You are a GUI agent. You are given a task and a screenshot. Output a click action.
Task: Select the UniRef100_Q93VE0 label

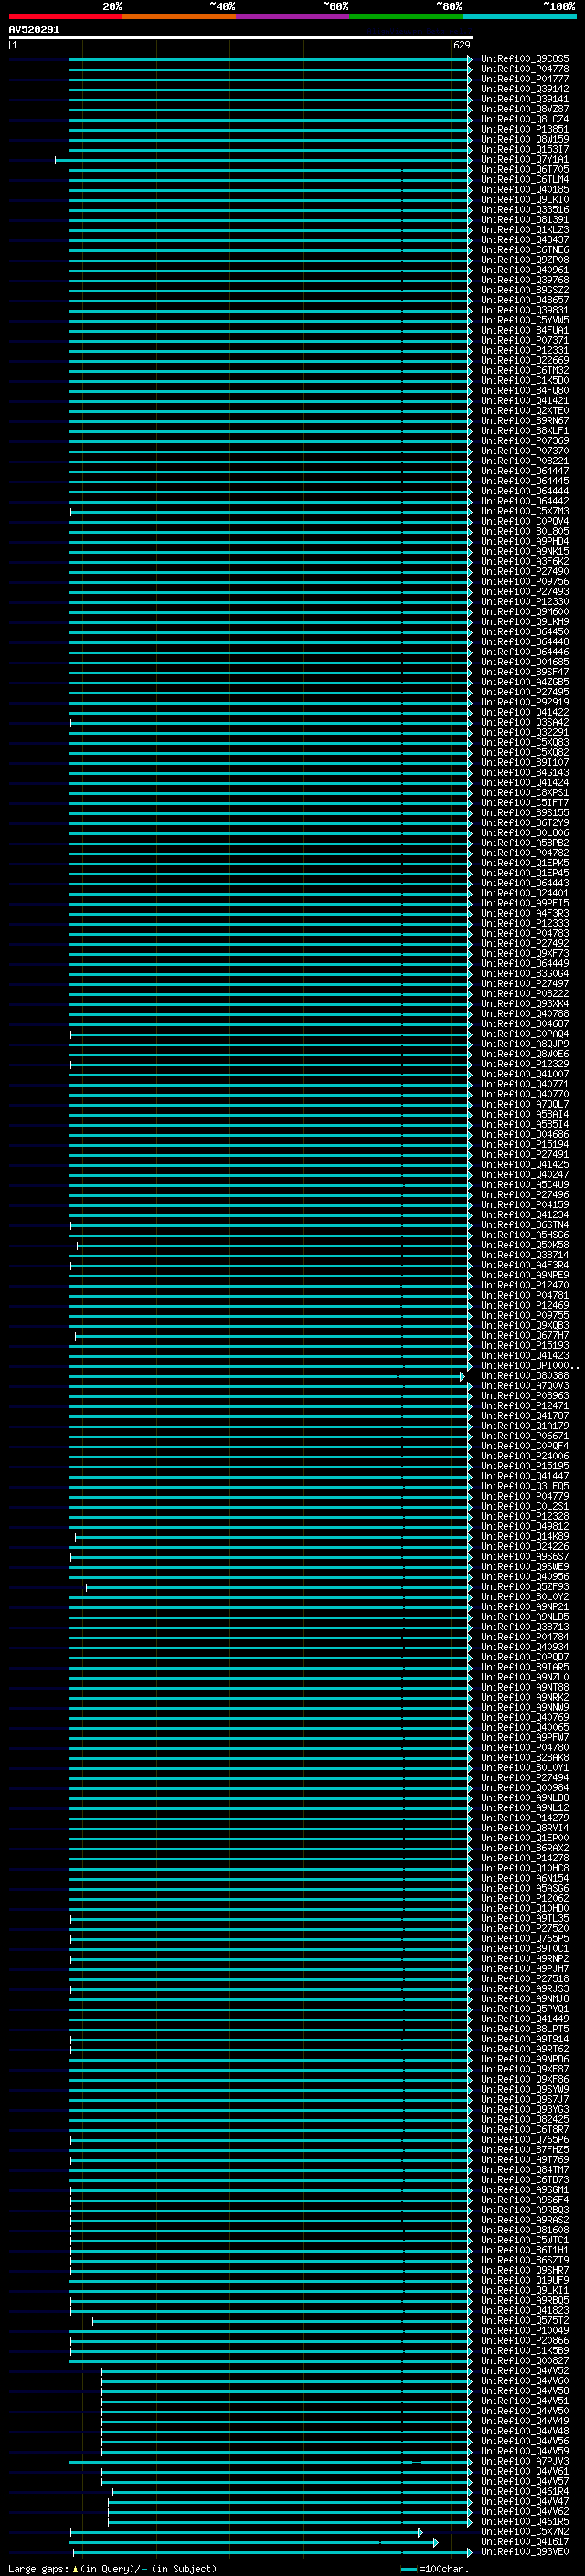pos(525,2552)
